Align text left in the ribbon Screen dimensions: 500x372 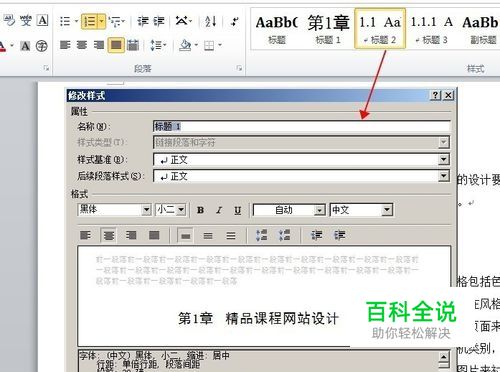pyautogui.click(x=65, y=45)
